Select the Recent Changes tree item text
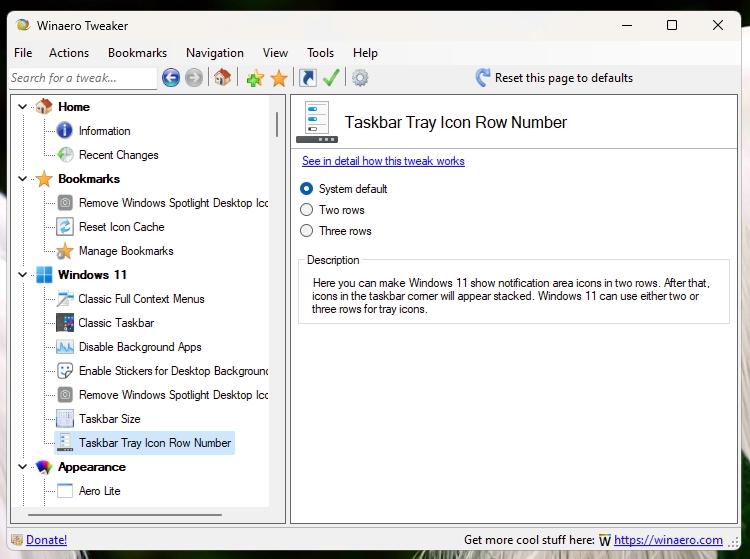 click(x=118, y=154)
